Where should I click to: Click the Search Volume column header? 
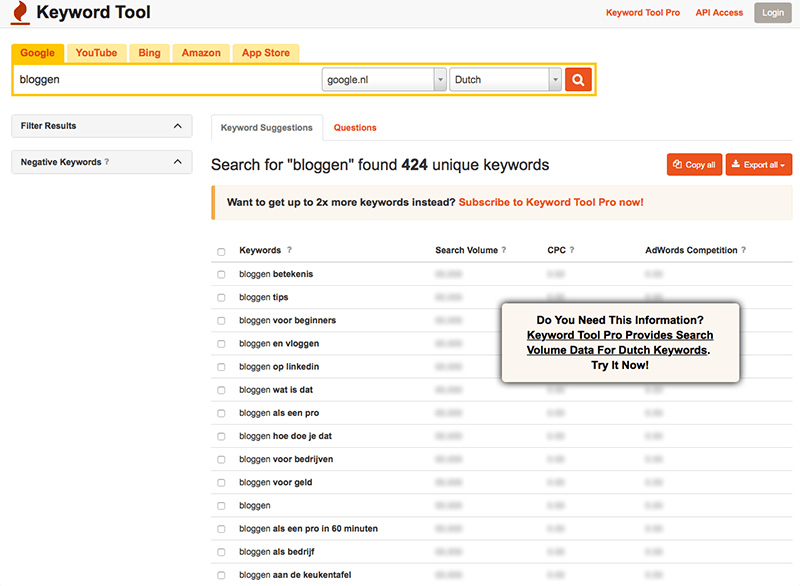(x=466, y=250)
